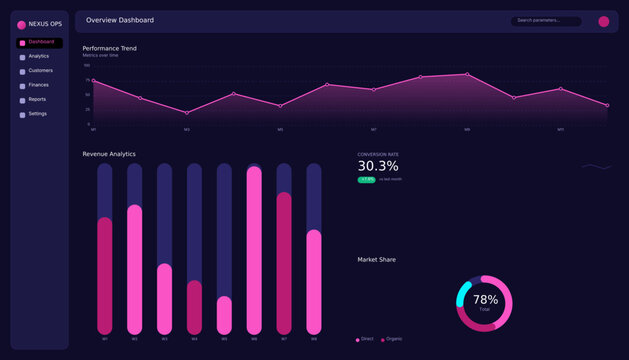The width and height of the screenshot is (629, 360).
Task: Click the green percentage change badge
Action: pyautogui.click(x=366, y=179)
